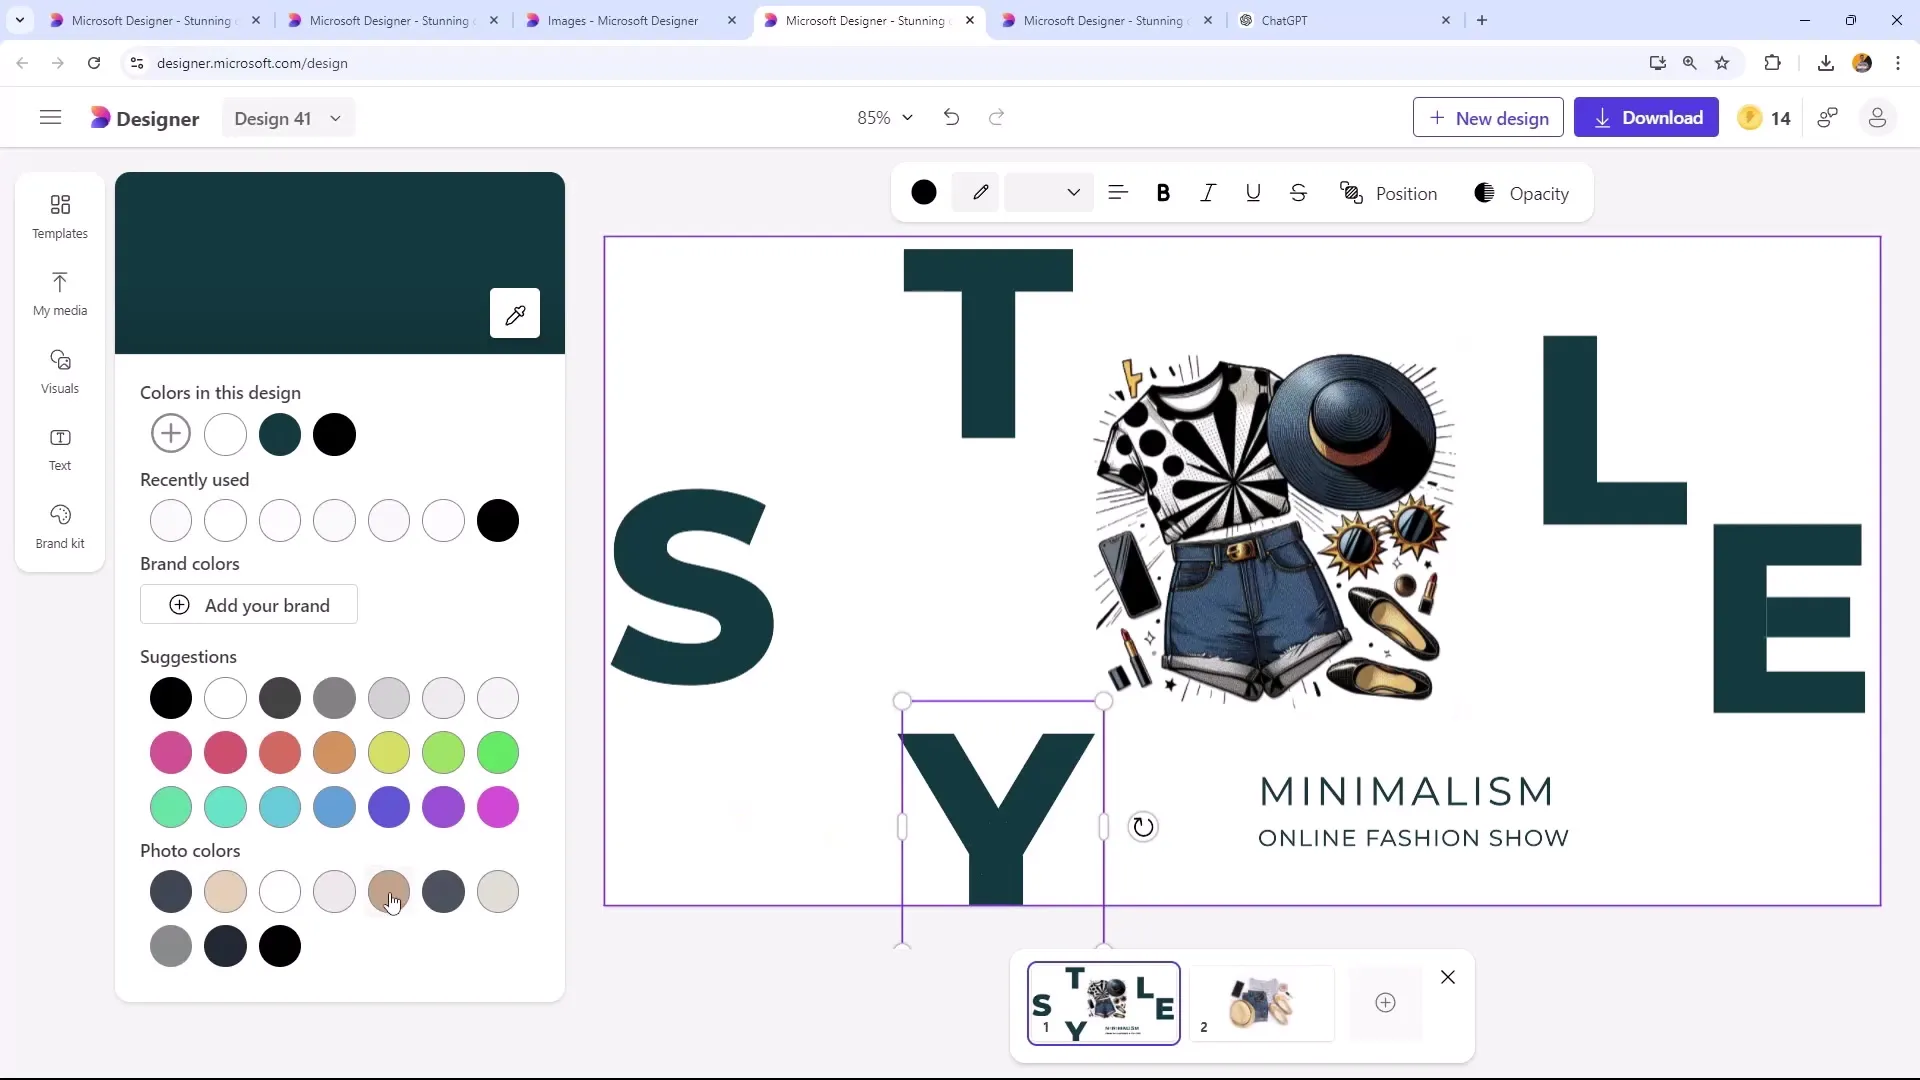The height and width of the screenshot is (1080, 1920).
Task: Open the 85% zoom level dropdown
Action: 885,118
